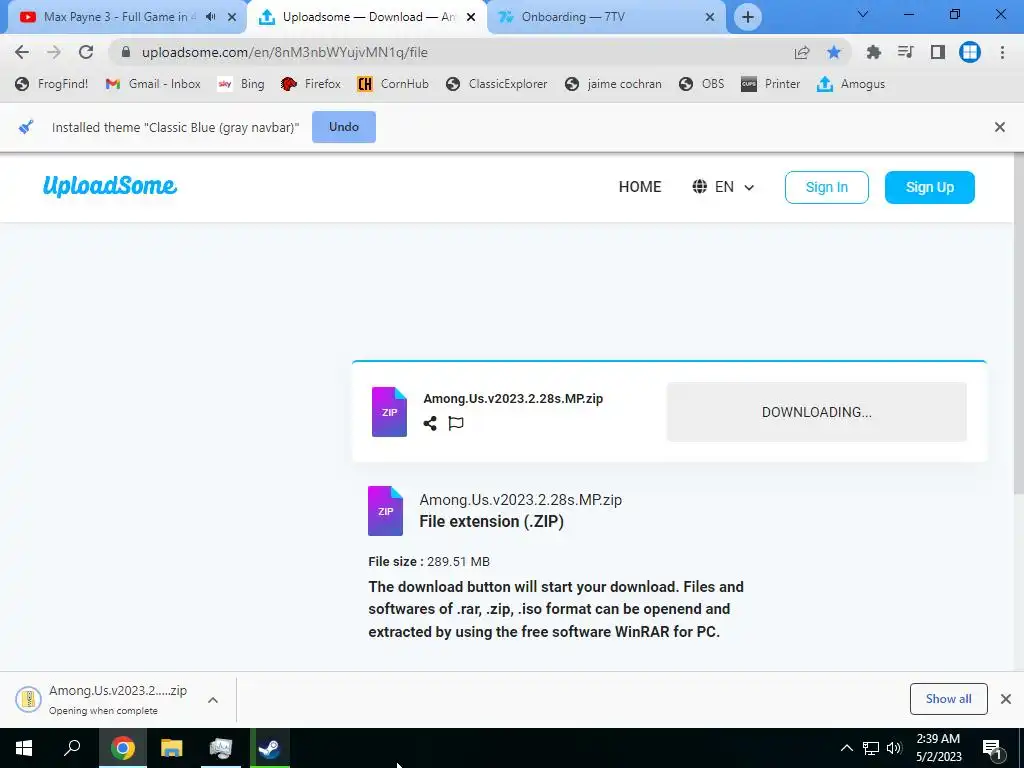Click the volume speaker tray icon
Image resolution: width=1024 pixels, height=768 pixels.
tap(894, 748)
